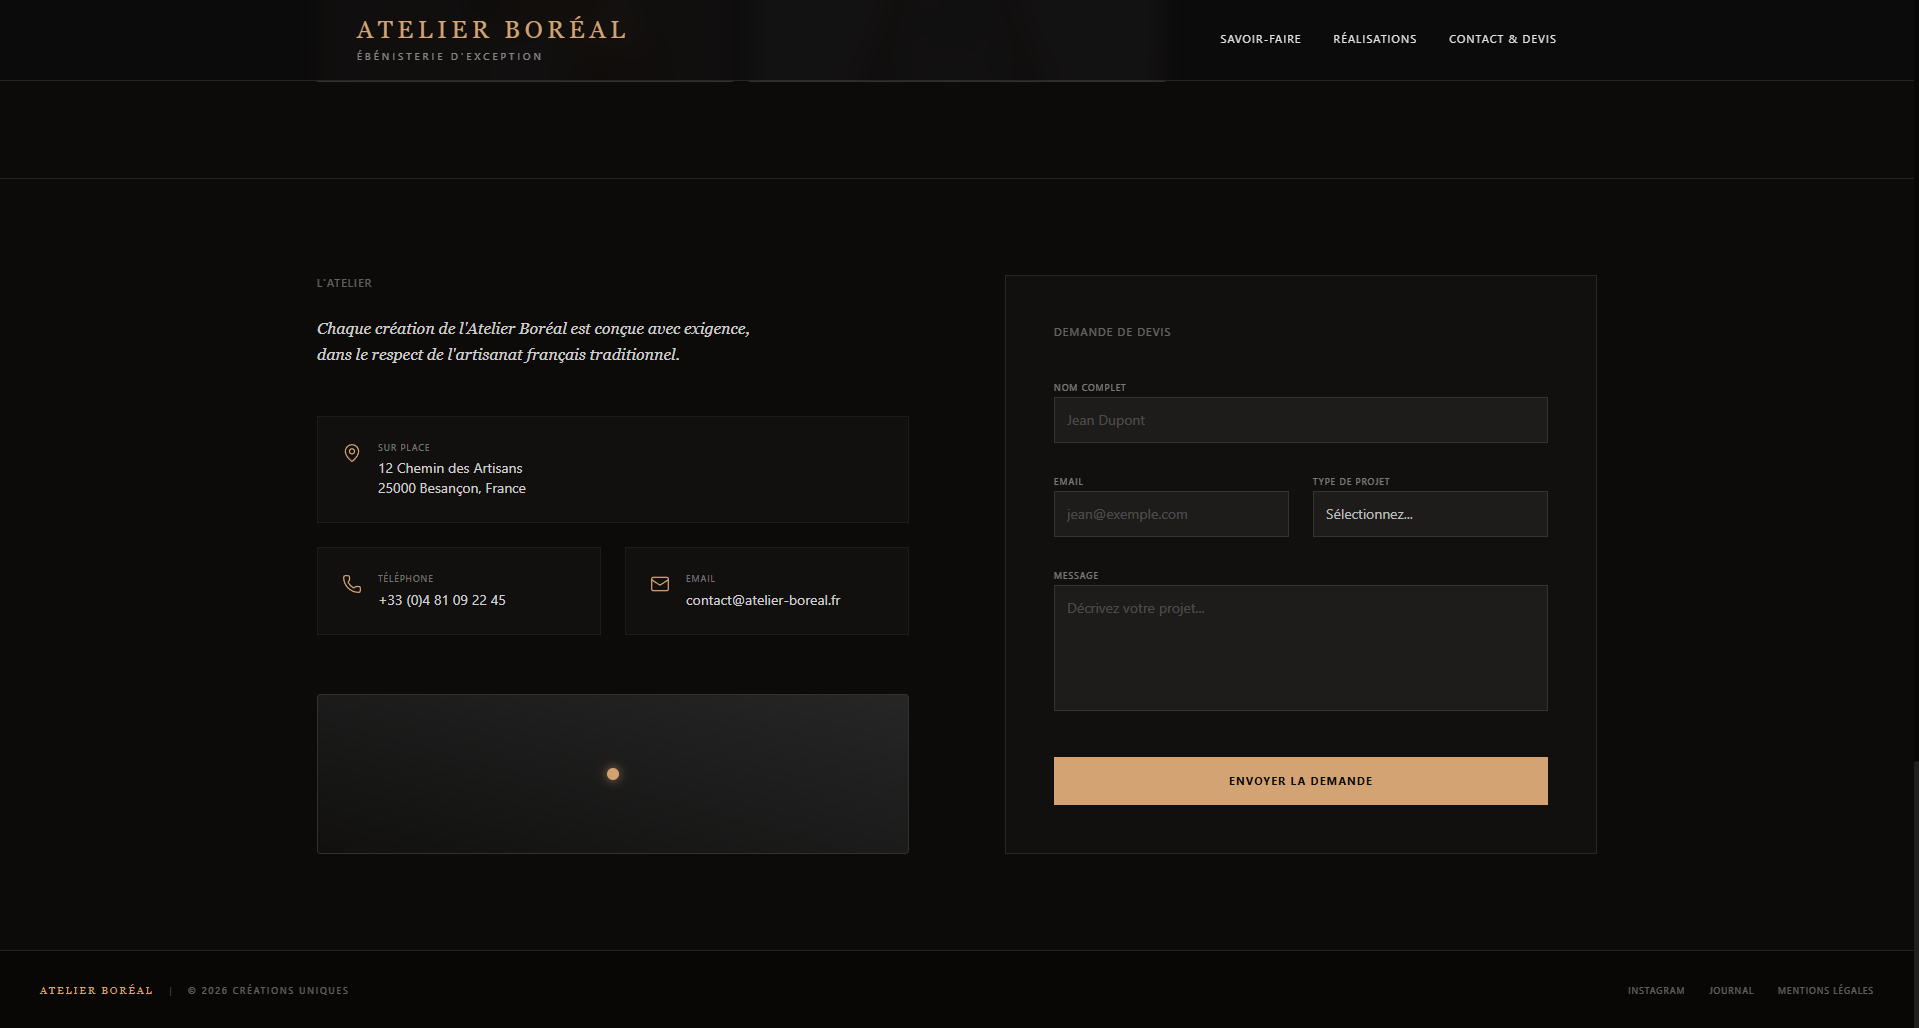Click the 25000 Besançon, France line
This screenshot has width=1919, height=1028.
(x=452, y=488)
